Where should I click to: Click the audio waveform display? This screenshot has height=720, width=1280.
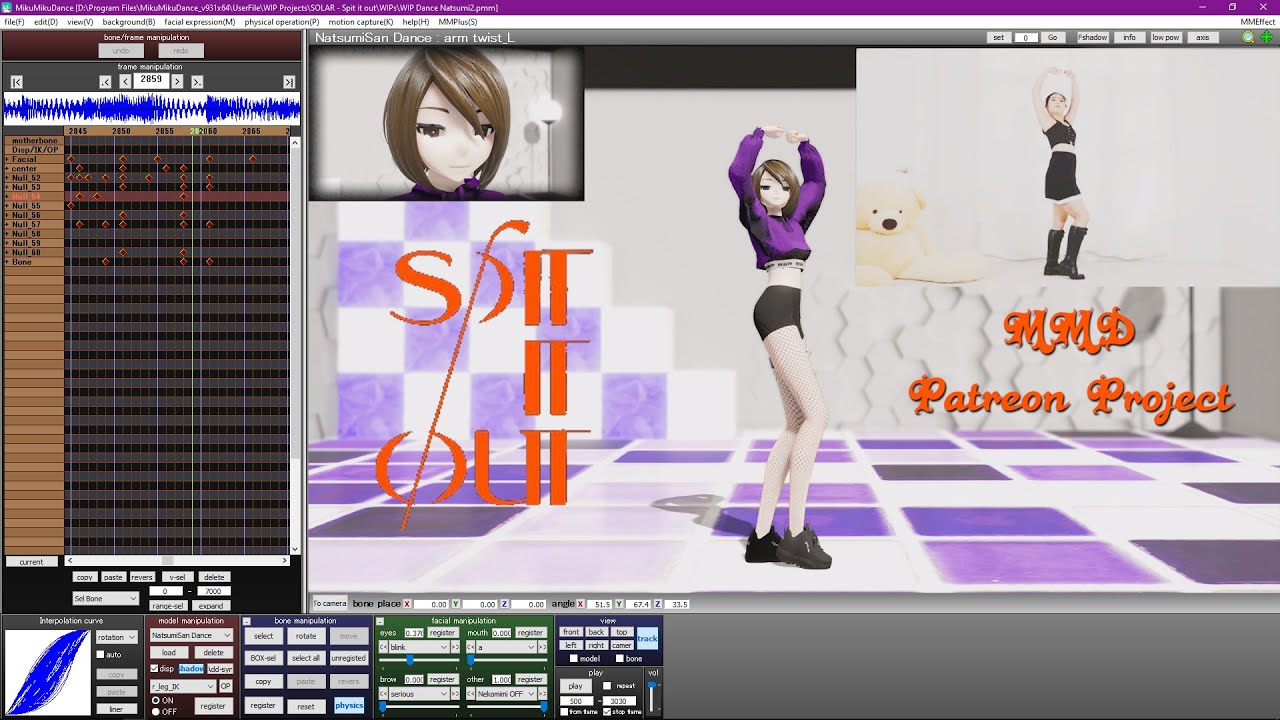tap(151, 108)
